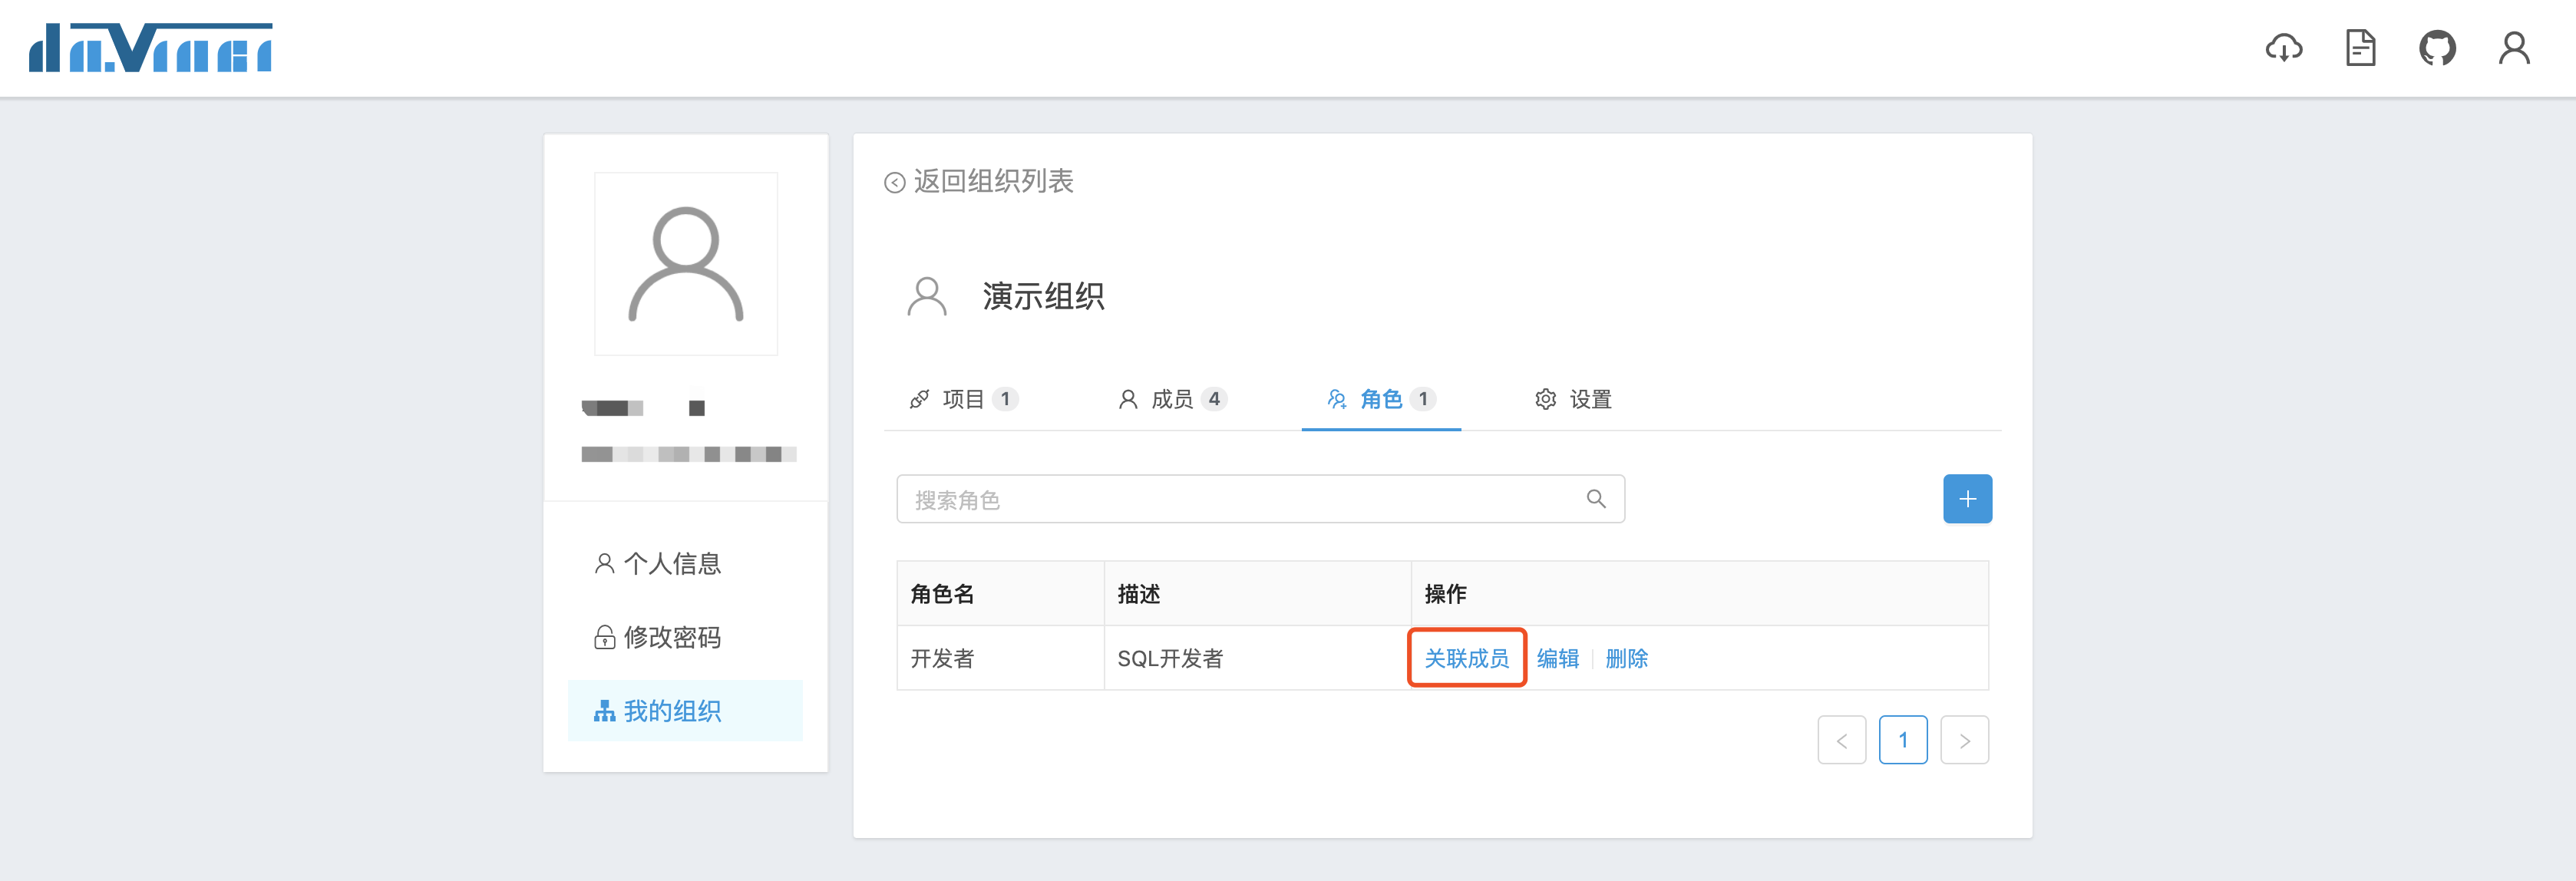Image resolution: width=2576 pixels, height=881 pixels.
Task: Click 编辑 for the 开发者 role
Action: click(1557, 658)
